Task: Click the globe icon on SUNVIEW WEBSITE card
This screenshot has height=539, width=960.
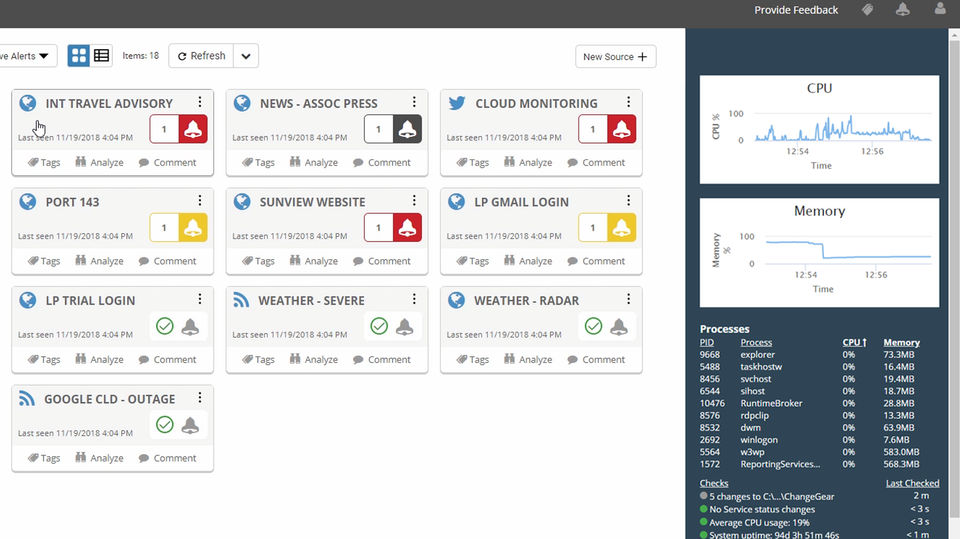Action: 242,202
